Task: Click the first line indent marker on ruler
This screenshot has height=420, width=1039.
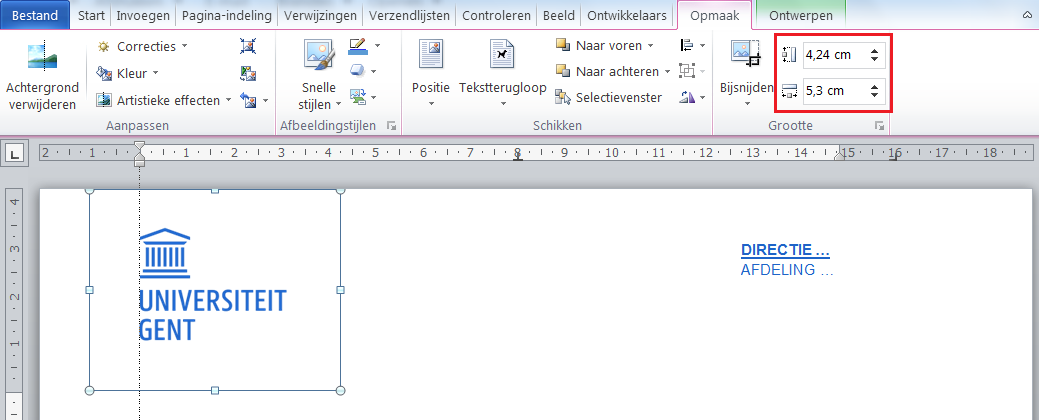Action: point(139,146)
